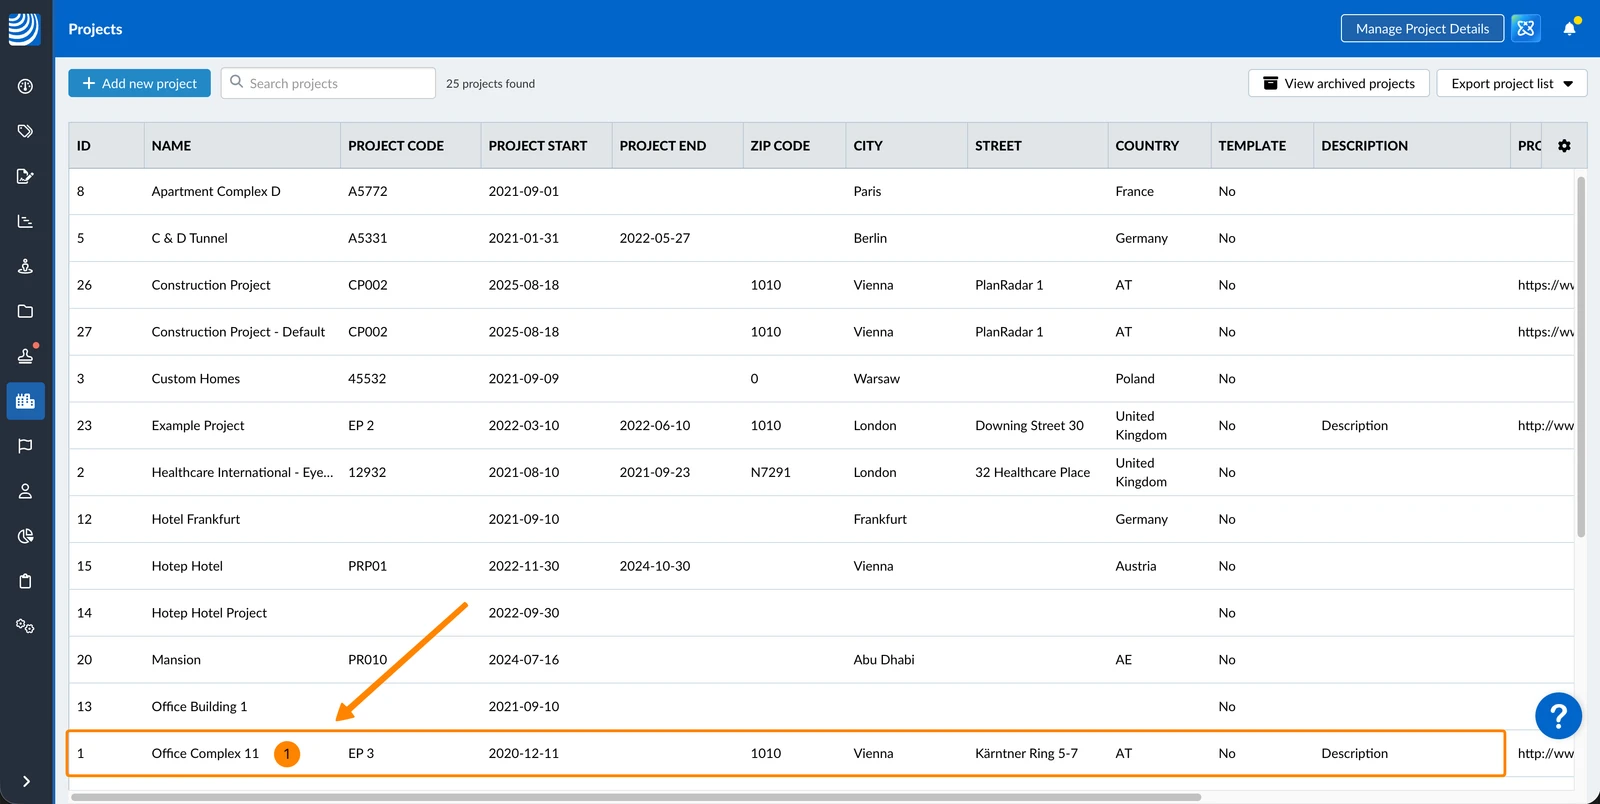Select the Example Project name

click(198, 426)
